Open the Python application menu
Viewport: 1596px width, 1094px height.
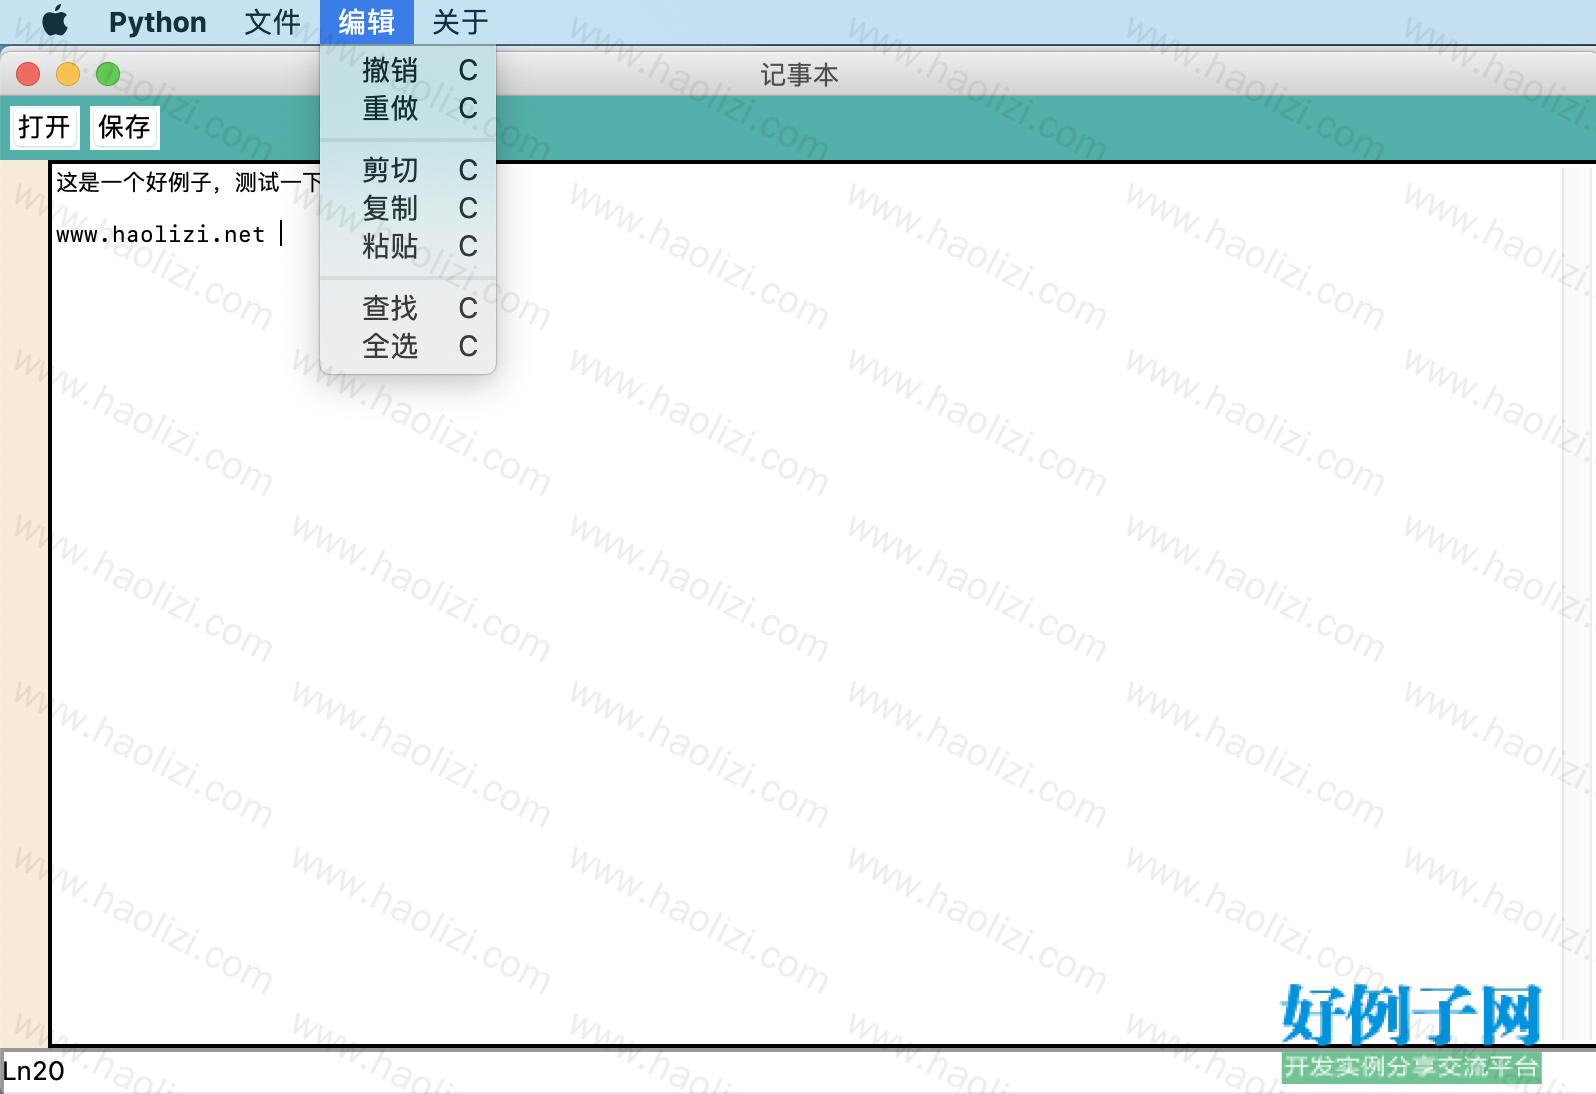(157, 22)
